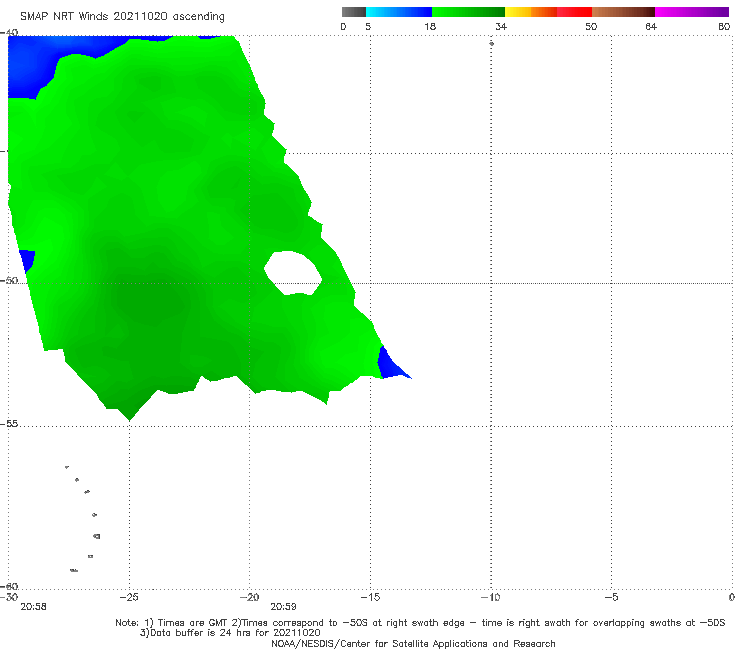Click the green segment of the color bar
This screenshot has height=650, width=740.
tap(468, 12)
